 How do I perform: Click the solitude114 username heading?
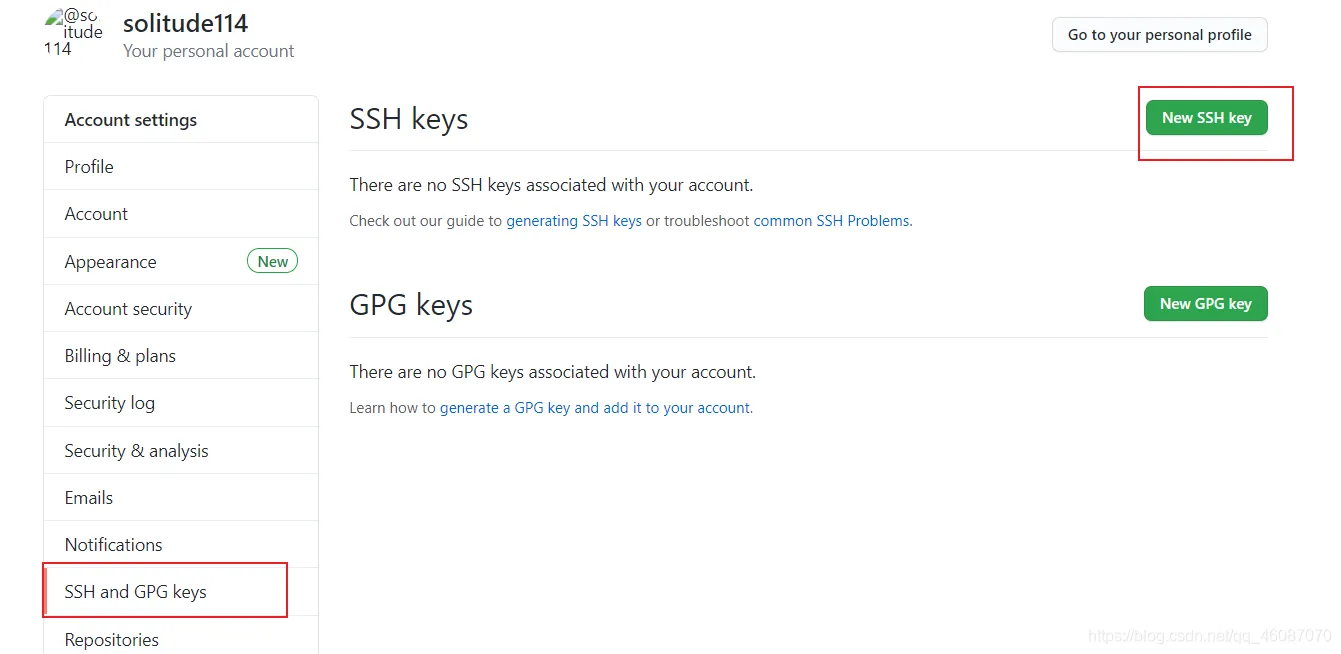pos(185,23)
